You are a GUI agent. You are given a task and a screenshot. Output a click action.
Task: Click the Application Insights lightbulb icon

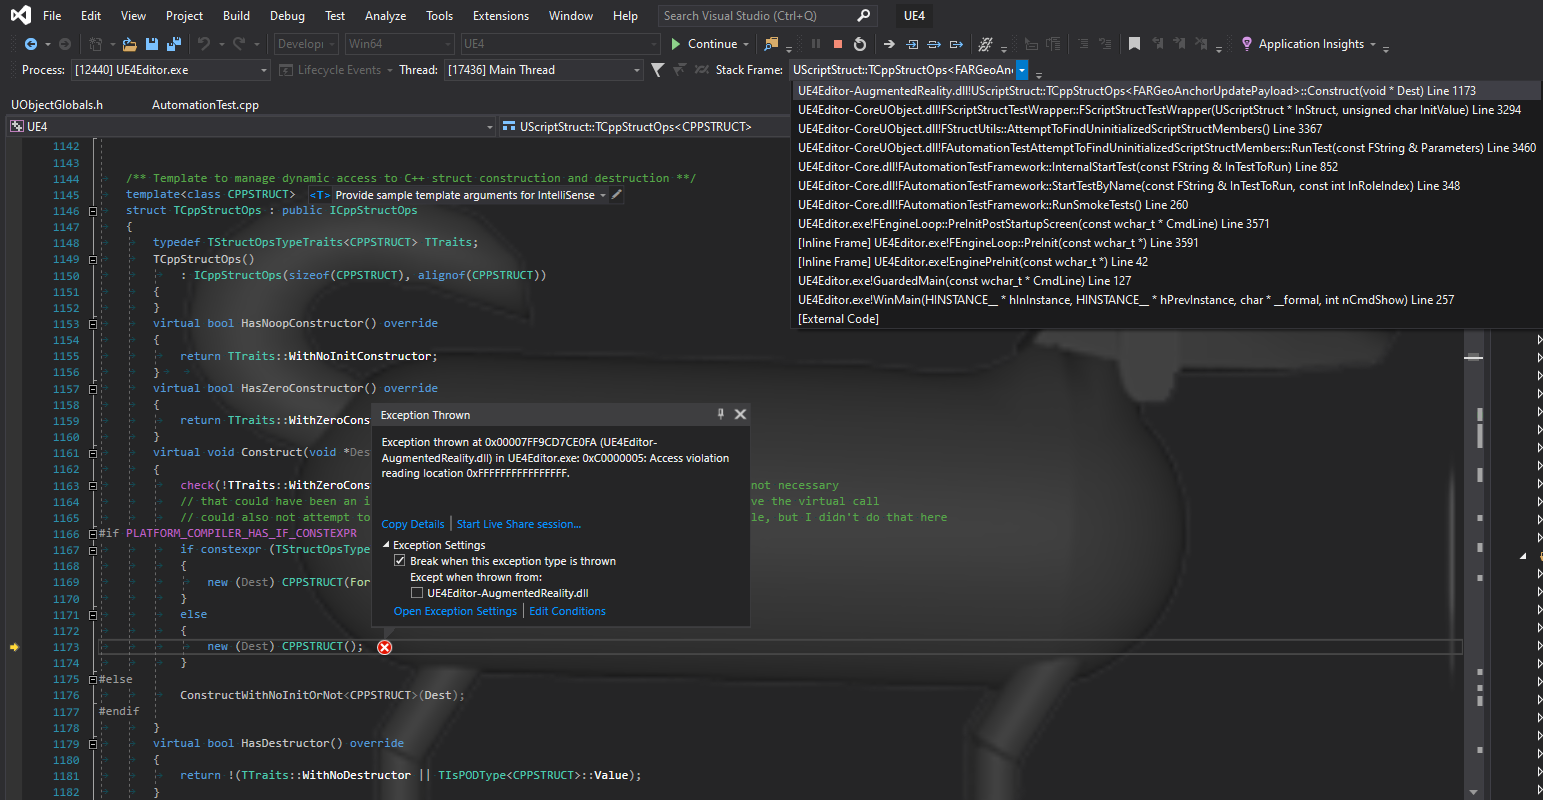1247,44
